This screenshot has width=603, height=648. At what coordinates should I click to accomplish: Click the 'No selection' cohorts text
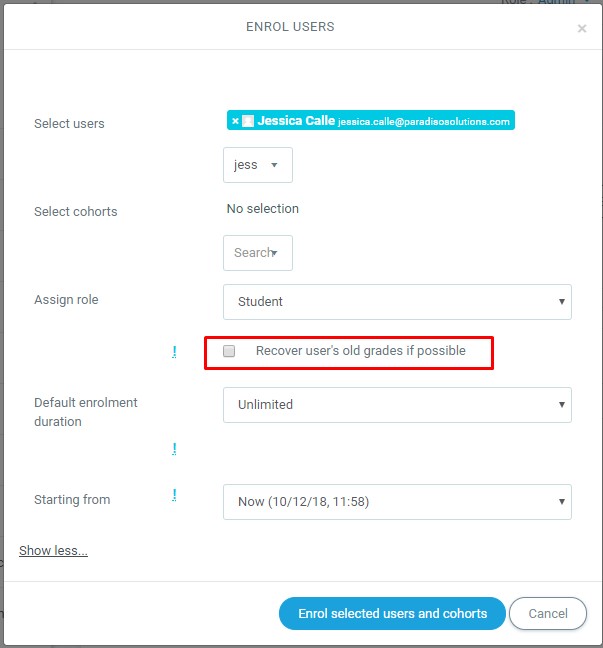pos(263,209)
